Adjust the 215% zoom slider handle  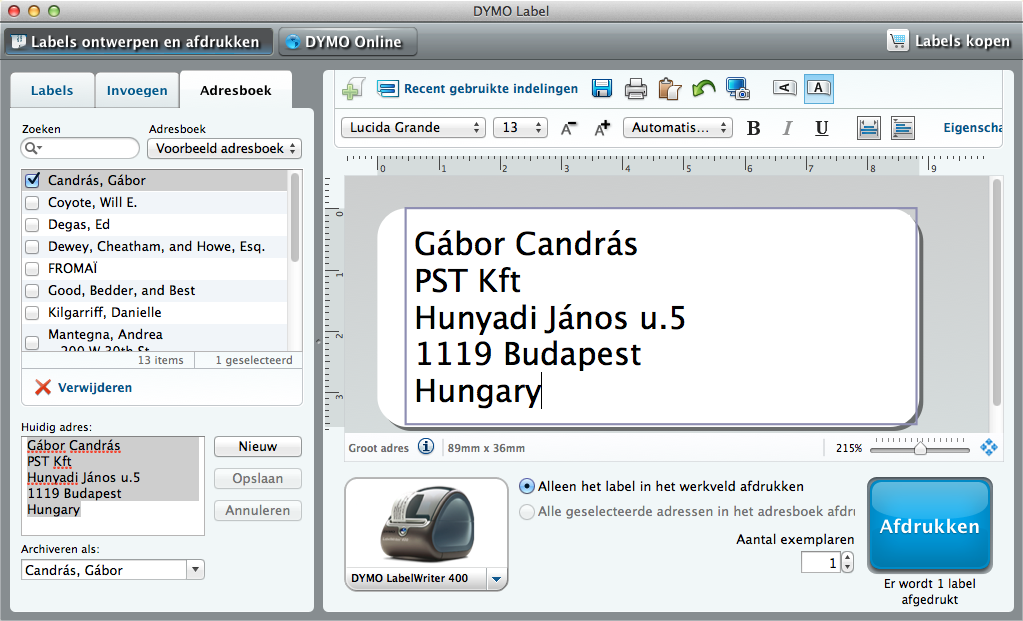920,449
